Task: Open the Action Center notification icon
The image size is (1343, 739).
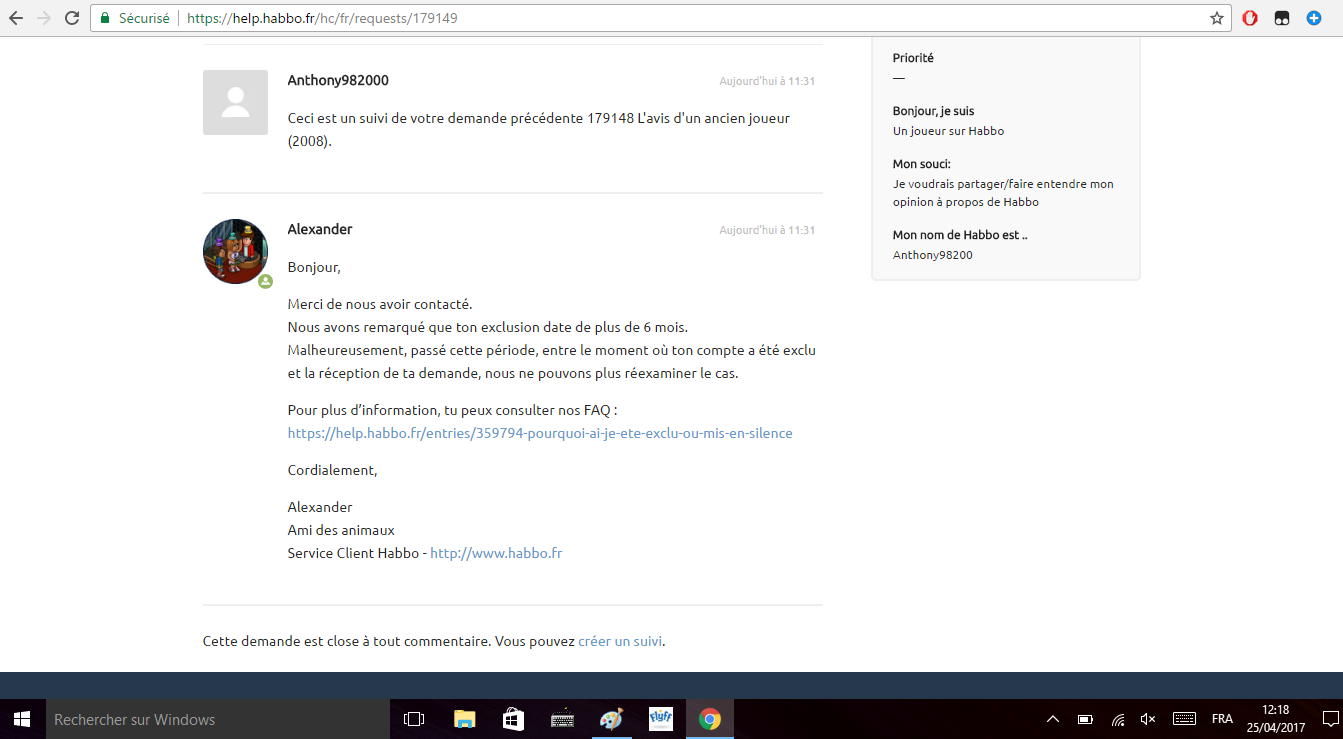Action: pos(1329,719)
